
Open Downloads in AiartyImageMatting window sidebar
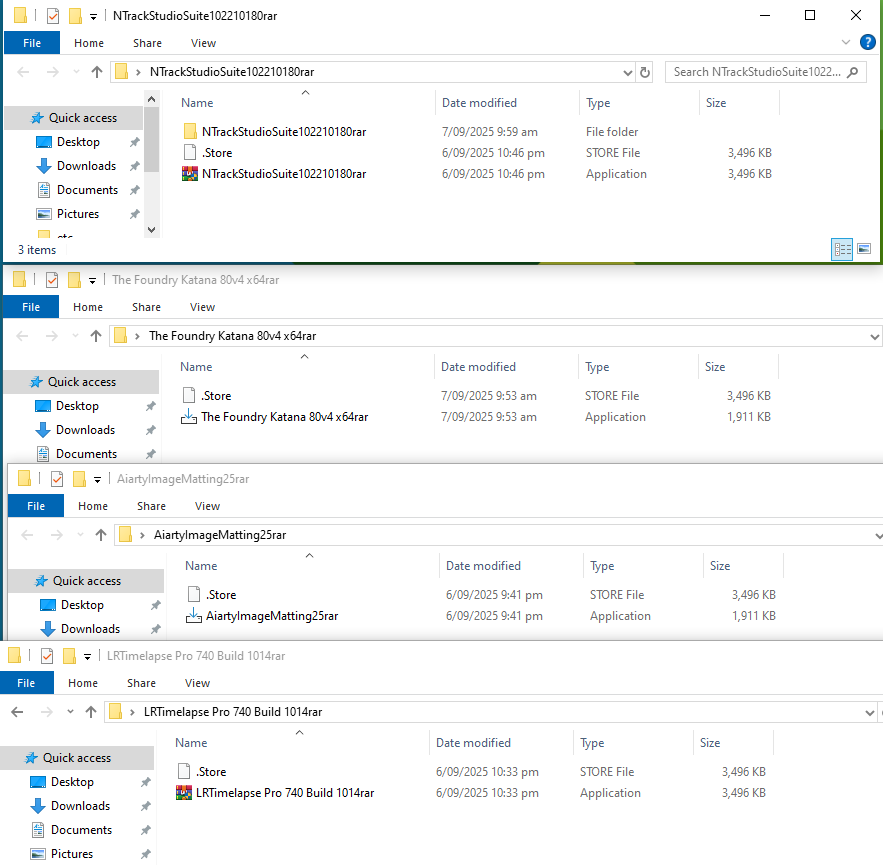(x=90, y=629)
